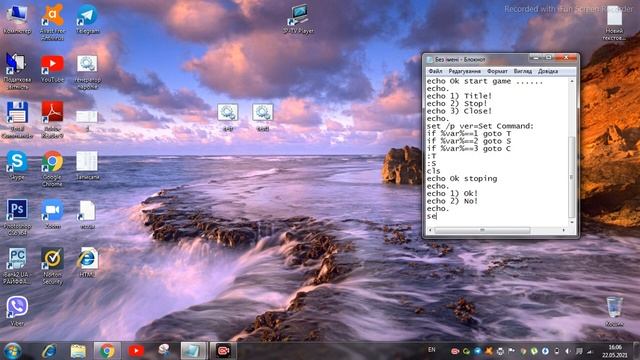The width and height of the screenshot is (640, 360).
Task: Click the Notepad vertical scrollbar down arrow
Action: (x=572, y=222)
